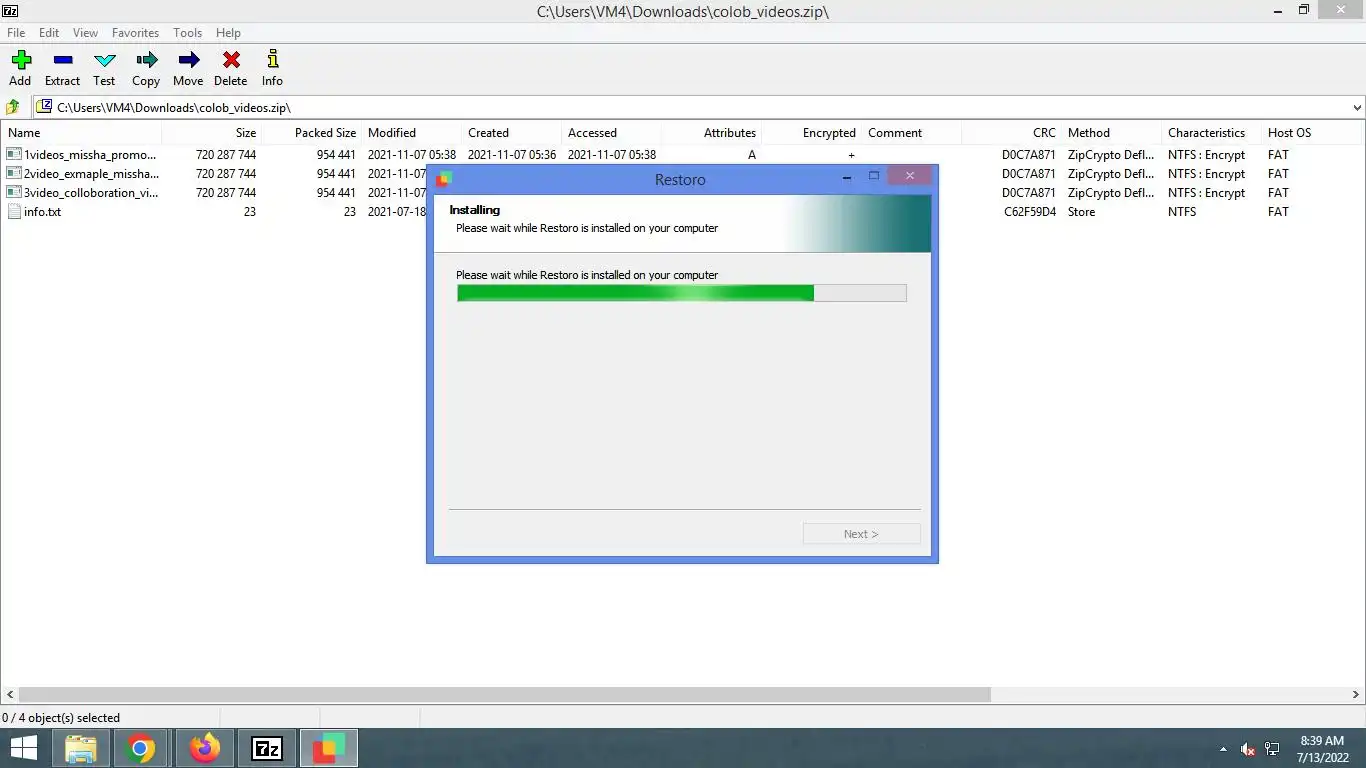This screenshot has width=1366, height=768.
Task: Select the C62F59D4 CRC cell
Action: click(1030, 212)
